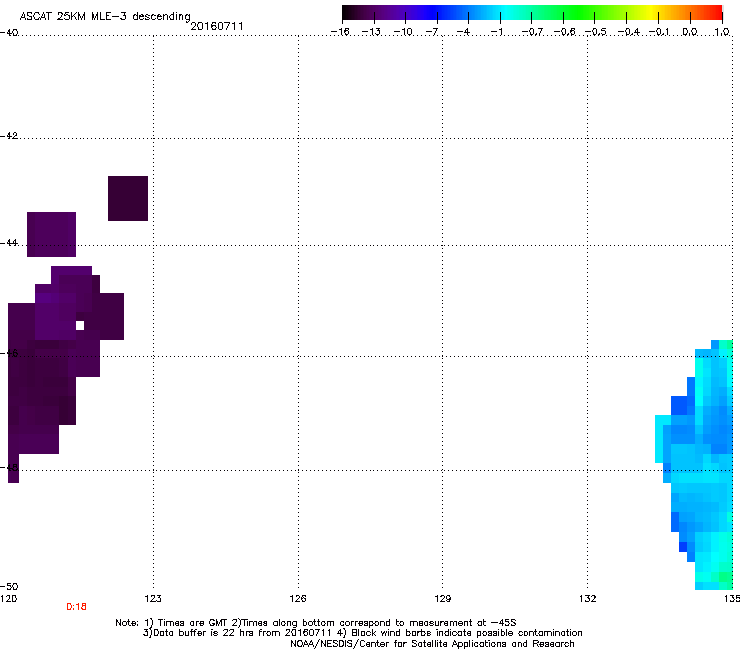Click the latitude axis label "-50"

(9, 586)
